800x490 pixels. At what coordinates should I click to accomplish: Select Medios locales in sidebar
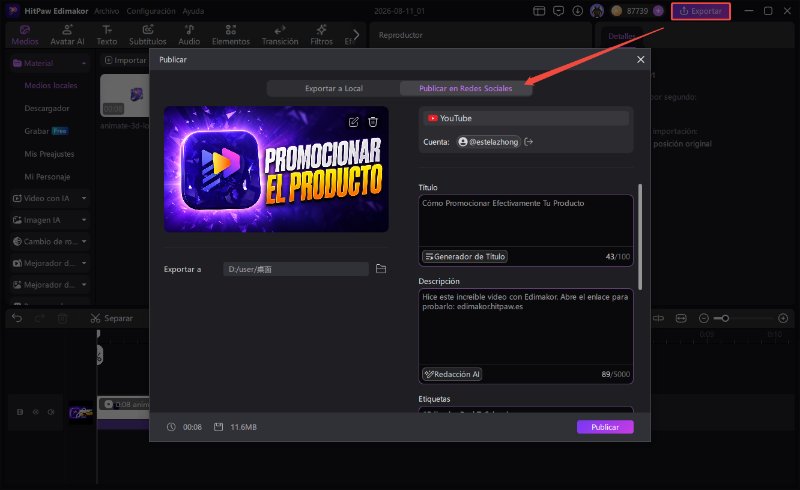click(51, 85)
